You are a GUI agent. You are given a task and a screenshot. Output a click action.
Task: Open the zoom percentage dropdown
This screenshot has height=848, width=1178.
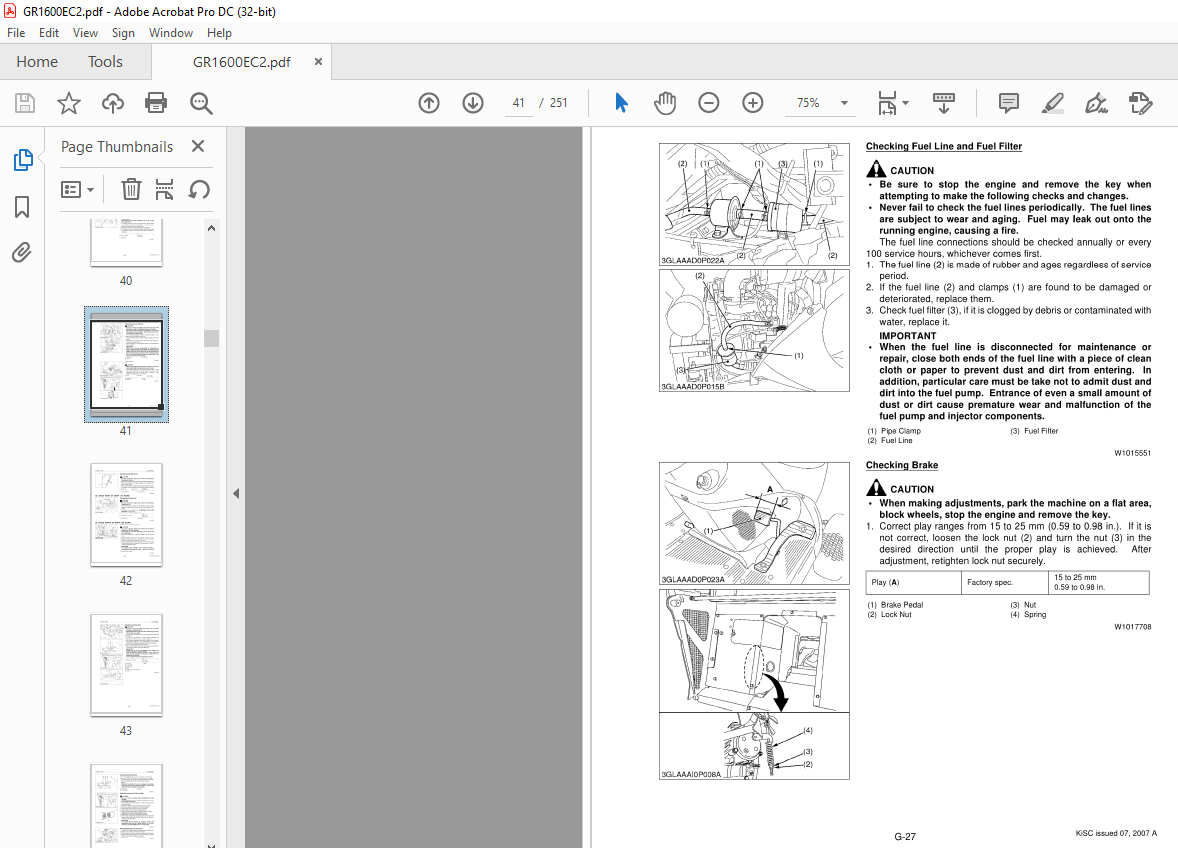844,103
